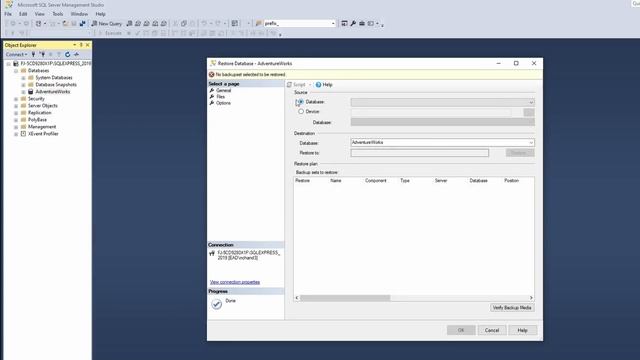The image size is (640, 360).
Task: Collapse the server node in Object Explorer
Action: pos(9,64)
